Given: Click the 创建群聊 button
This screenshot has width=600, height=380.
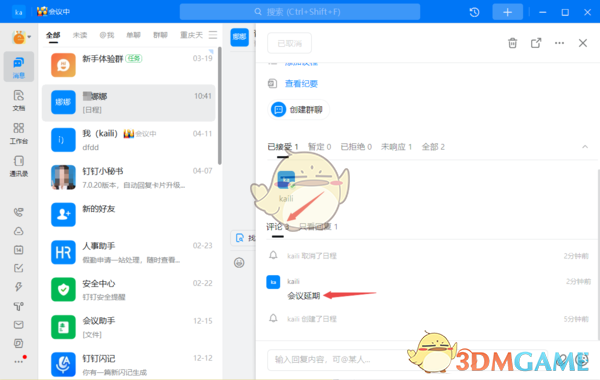Looking at the screenshot, I should (298, 110).
